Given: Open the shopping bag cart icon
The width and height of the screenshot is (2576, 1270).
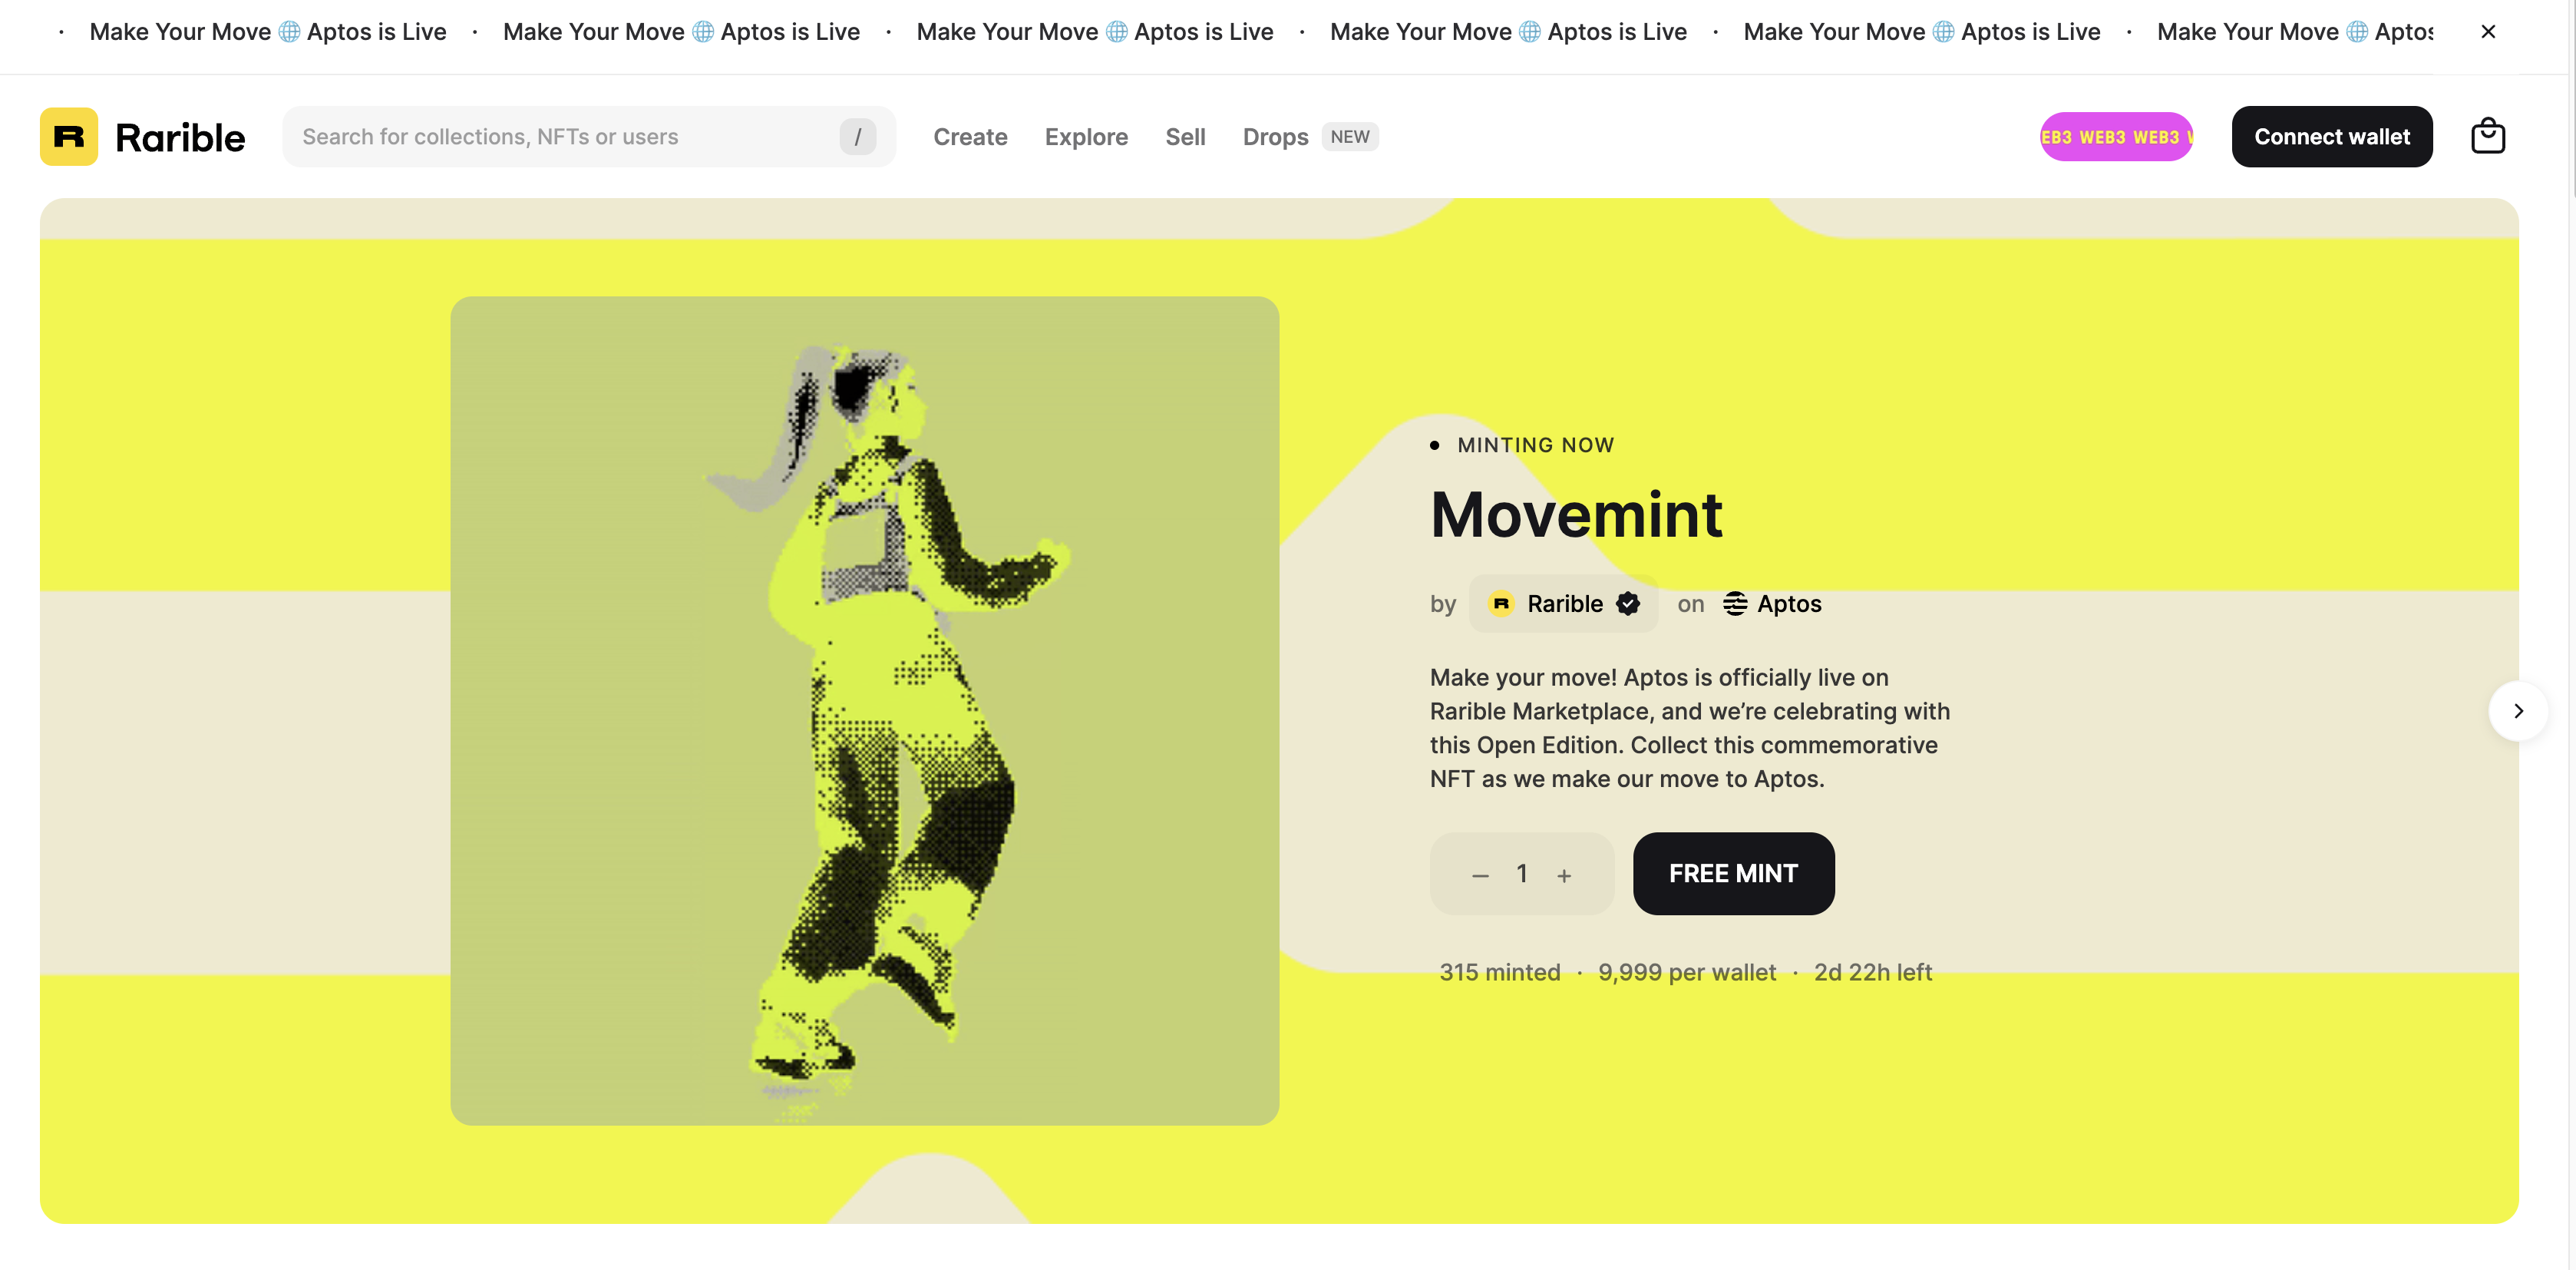Looking at the screenshot, I should tap(2488, 136).
